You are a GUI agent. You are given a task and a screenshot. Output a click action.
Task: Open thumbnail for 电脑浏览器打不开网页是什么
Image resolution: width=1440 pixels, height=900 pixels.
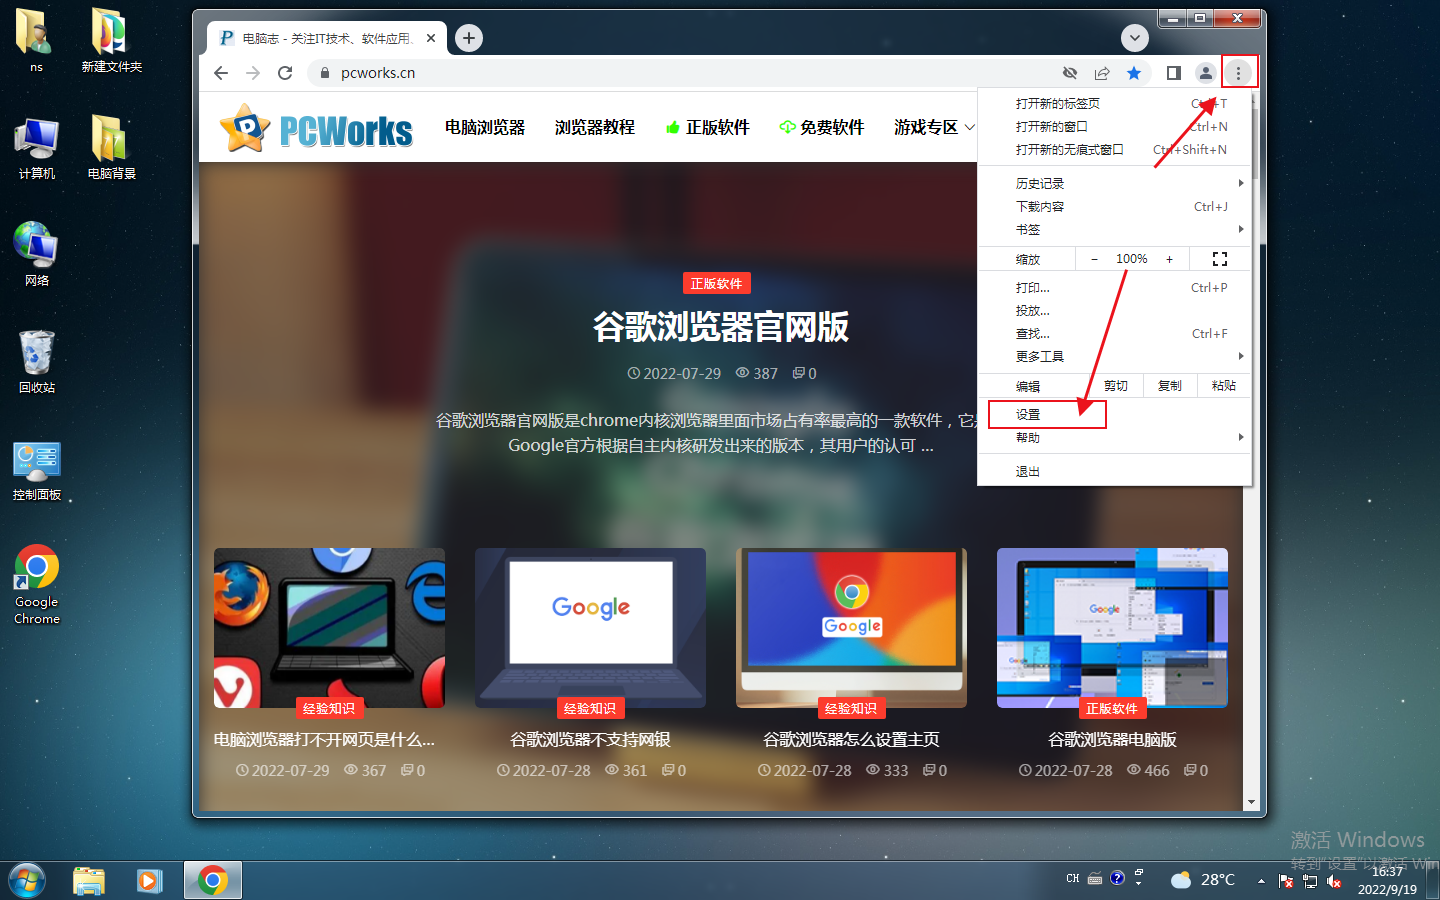pyautogui.click(x=329, y=628)
